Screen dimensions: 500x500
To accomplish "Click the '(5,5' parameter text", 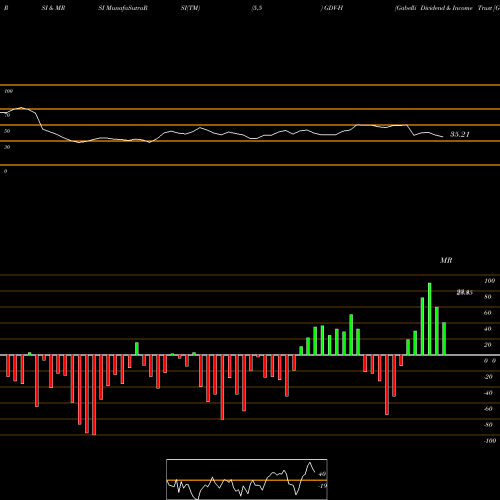I will click(257, 8).
